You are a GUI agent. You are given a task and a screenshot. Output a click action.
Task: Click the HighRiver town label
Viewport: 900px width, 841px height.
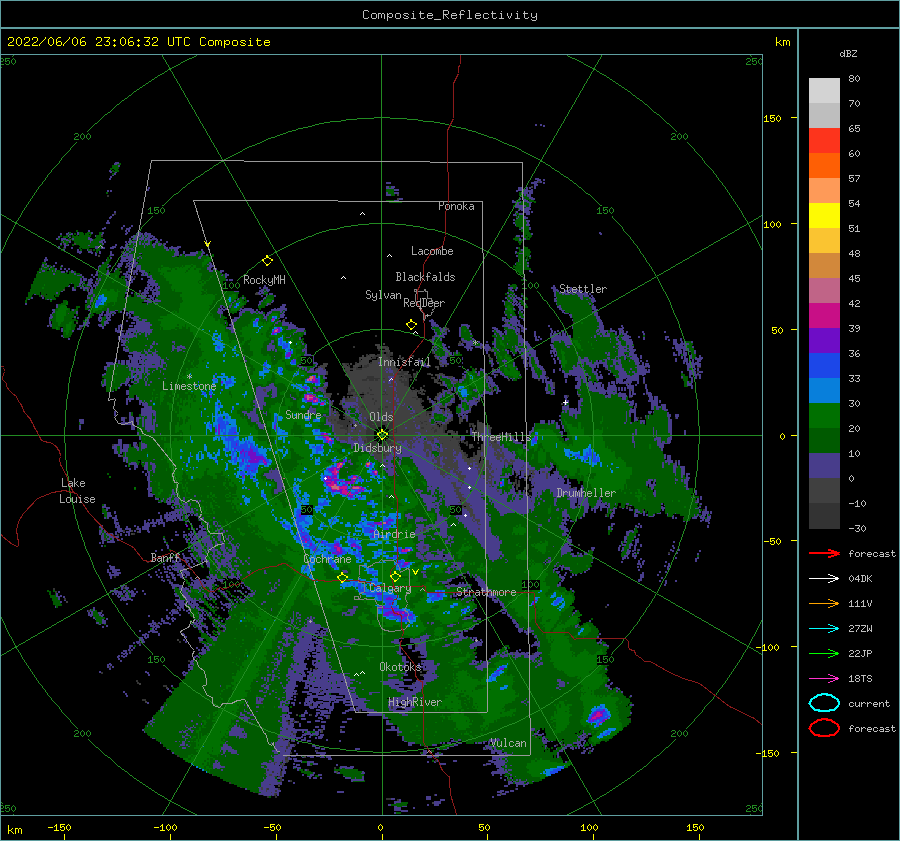(415, 702)
